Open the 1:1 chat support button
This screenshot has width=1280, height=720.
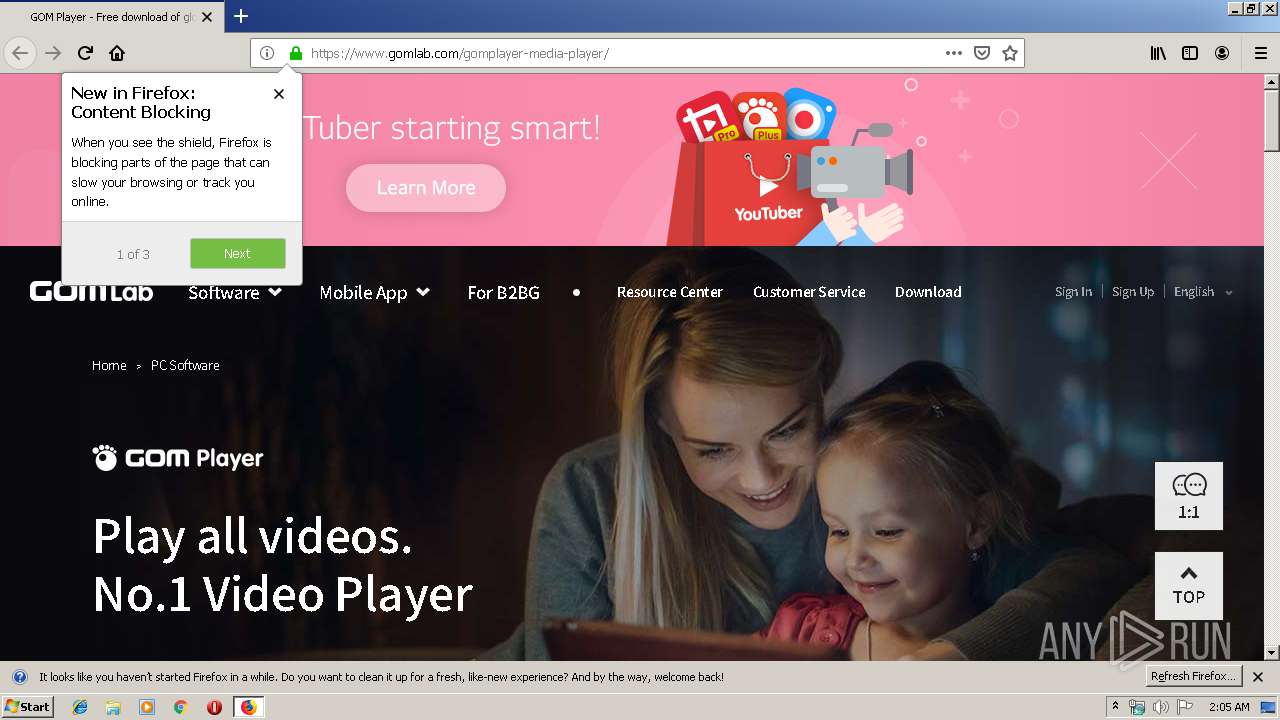1189,496
